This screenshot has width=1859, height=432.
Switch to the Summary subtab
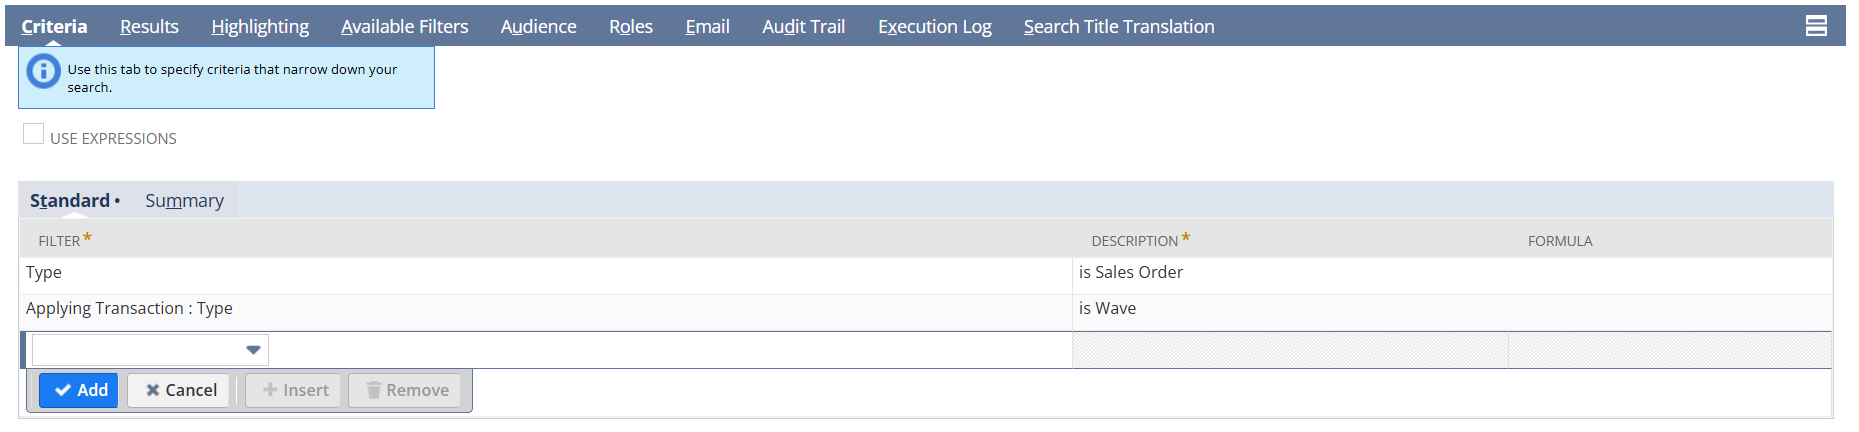pos(184,201)
